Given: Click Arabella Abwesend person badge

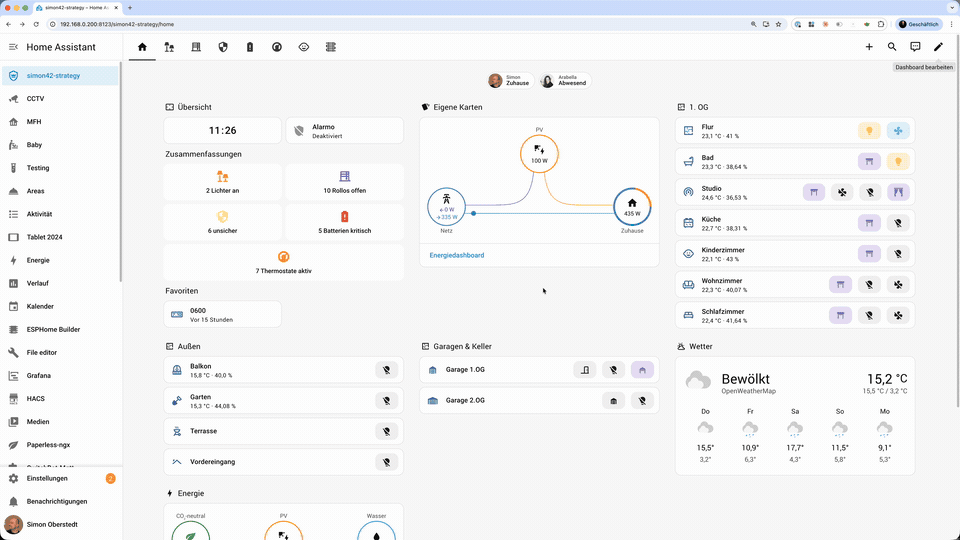Looking at the screenshot, I should (565, 81).
